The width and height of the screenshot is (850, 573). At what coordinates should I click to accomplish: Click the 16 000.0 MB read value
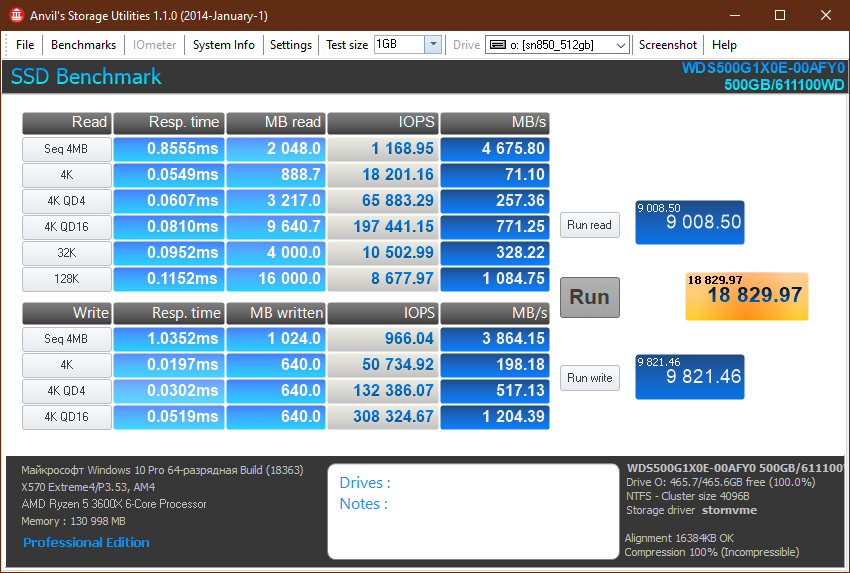pyautogui.click(x=276, y=279)
